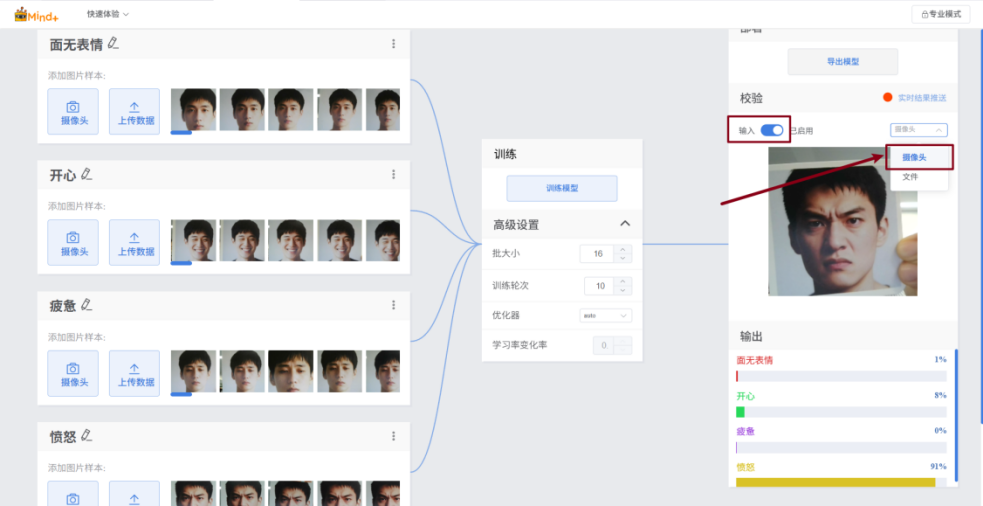Click the 面无表情 output progress bar
Image resolution: width=983 pixels, height=506 pixels.
[841, 376]
